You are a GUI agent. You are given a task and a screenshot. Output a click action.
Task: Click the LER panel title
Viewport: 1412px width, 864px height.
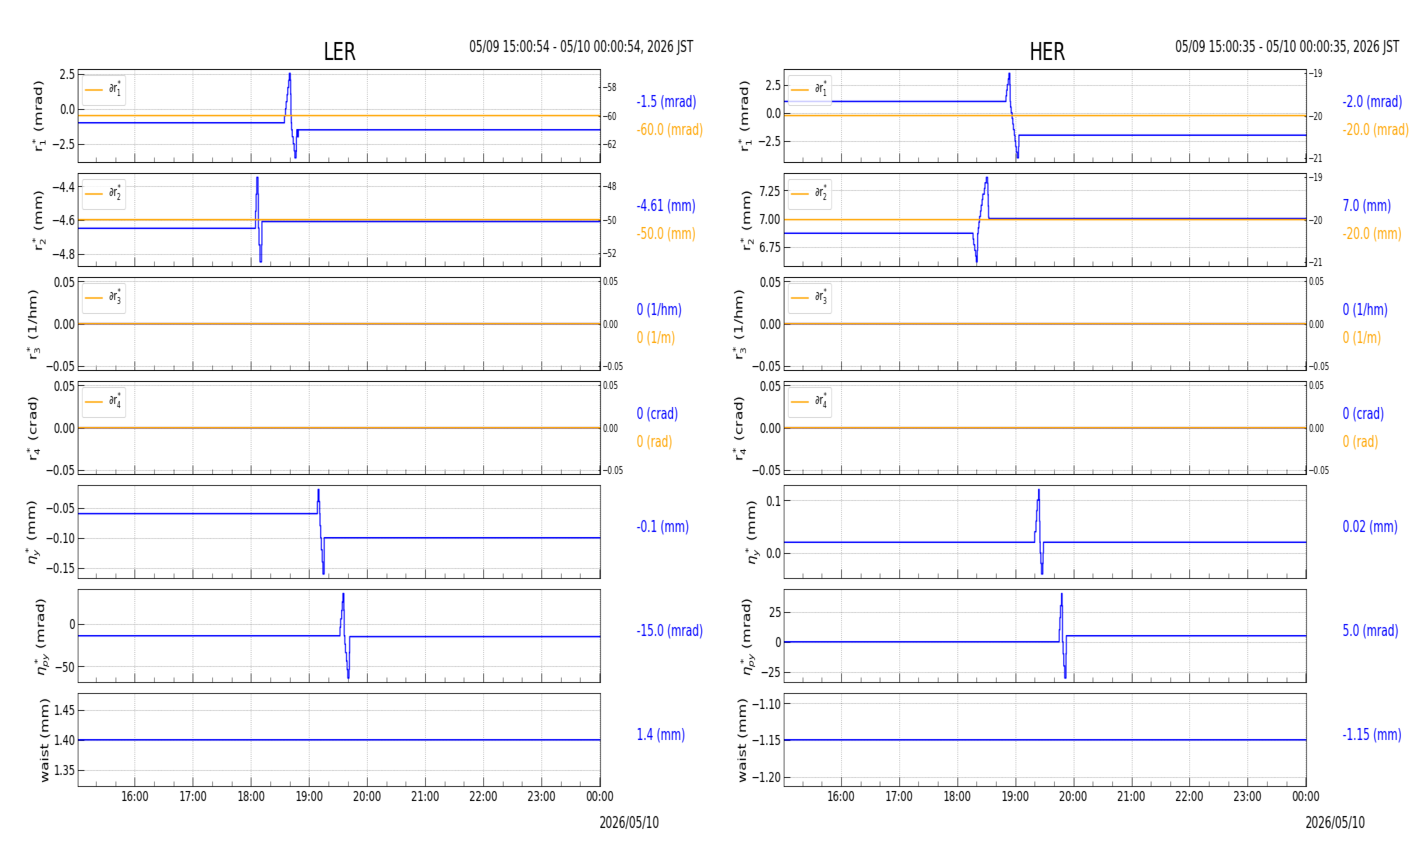pos(339,52)
